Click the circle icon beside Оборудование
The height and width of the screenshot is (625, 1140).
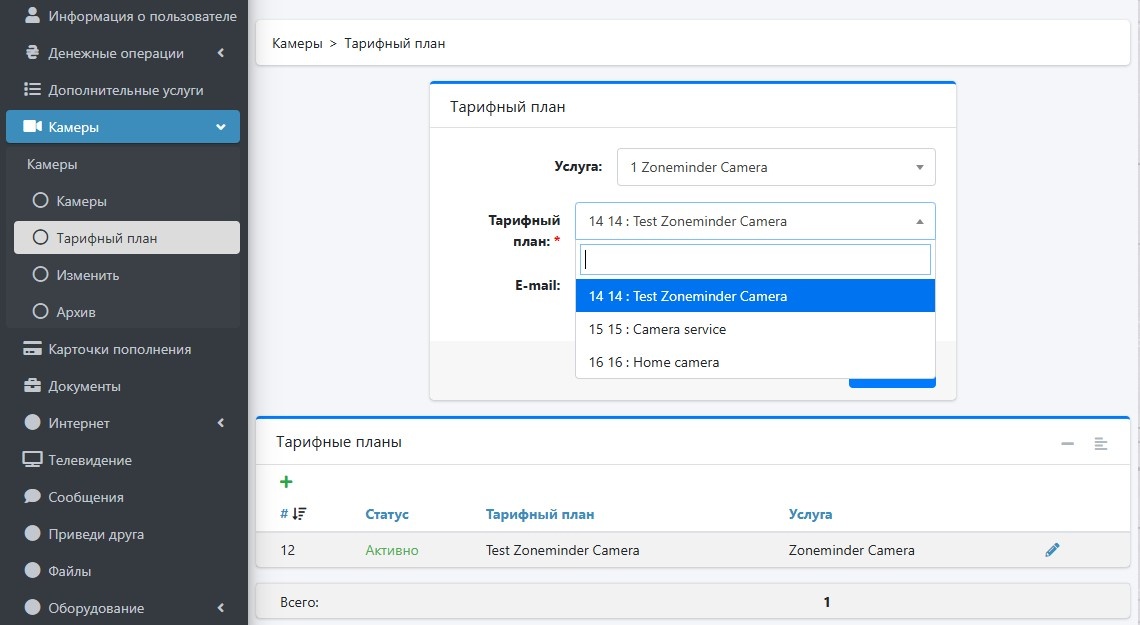pyautogui.click(x=32, y=608)
